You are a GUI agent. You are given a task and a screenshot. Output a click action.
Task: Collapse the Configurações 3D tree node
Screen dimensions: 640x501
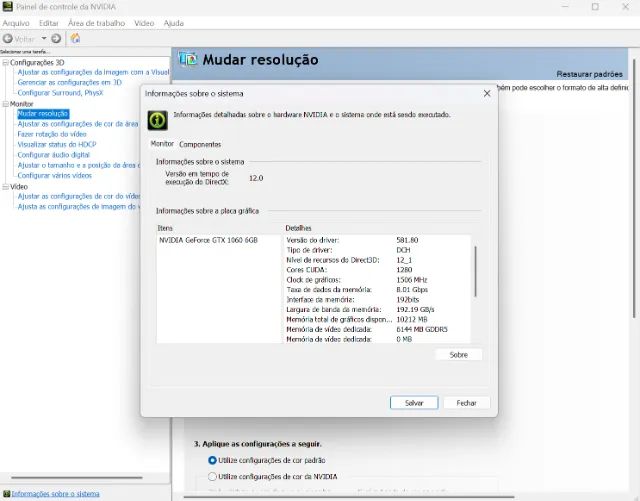coord(6,62)
